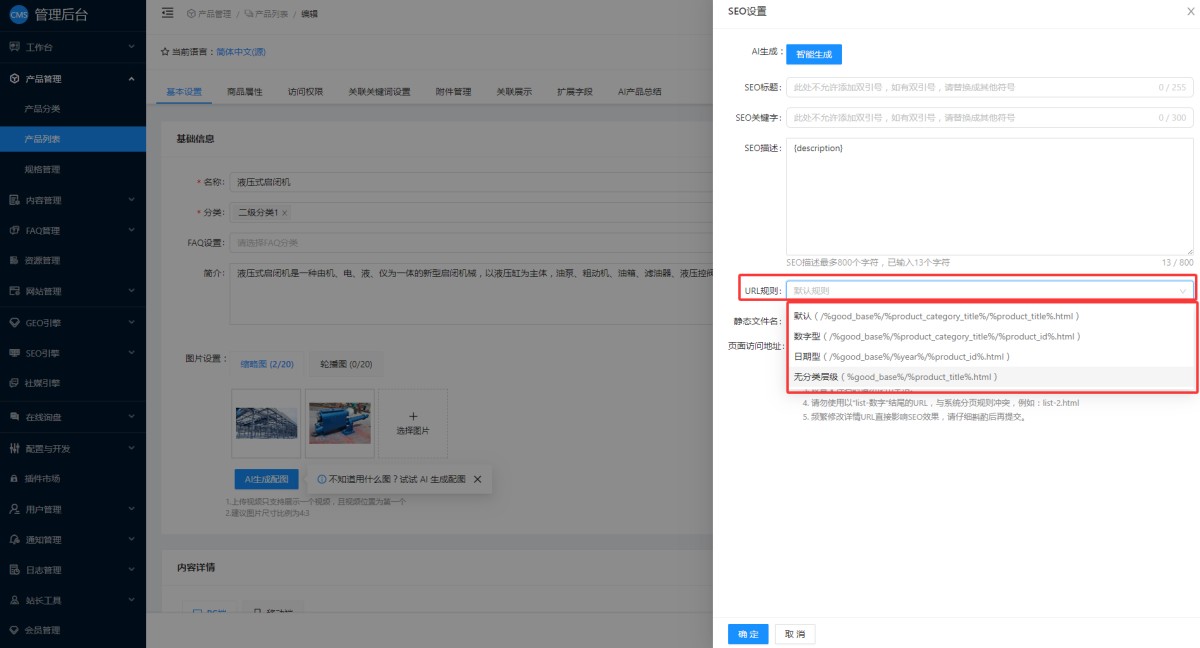This screenshot has height=648, width=1200.
Task: Switch to the 商品属性 tab
Action: (245, 91)
